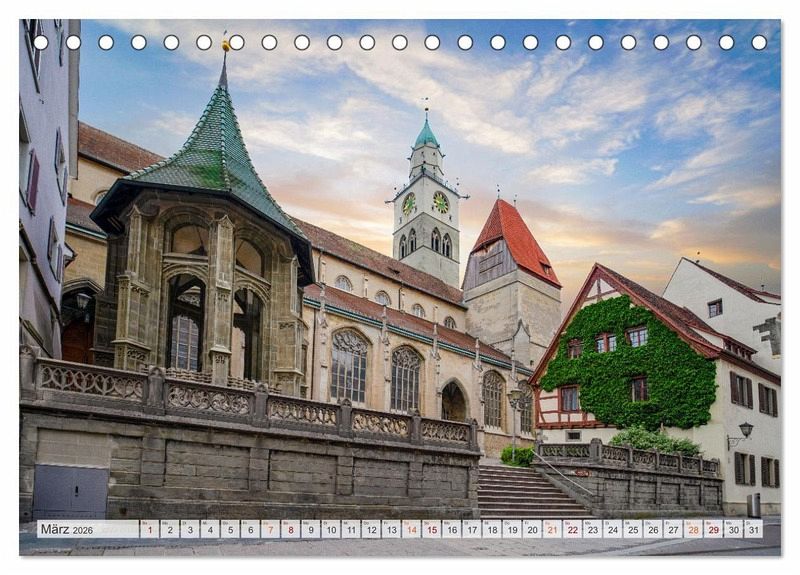Click day 31 at the strip's end
Image resolution: width=800 pixels, height=575 pixels.
[753, 529]
